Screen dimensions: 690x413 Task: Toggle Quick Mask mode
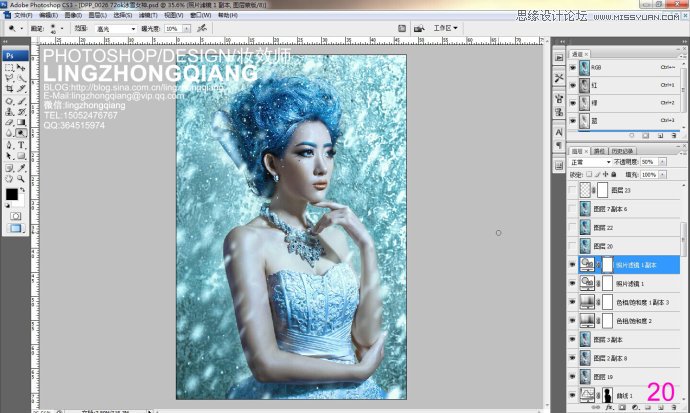(15, 216)
